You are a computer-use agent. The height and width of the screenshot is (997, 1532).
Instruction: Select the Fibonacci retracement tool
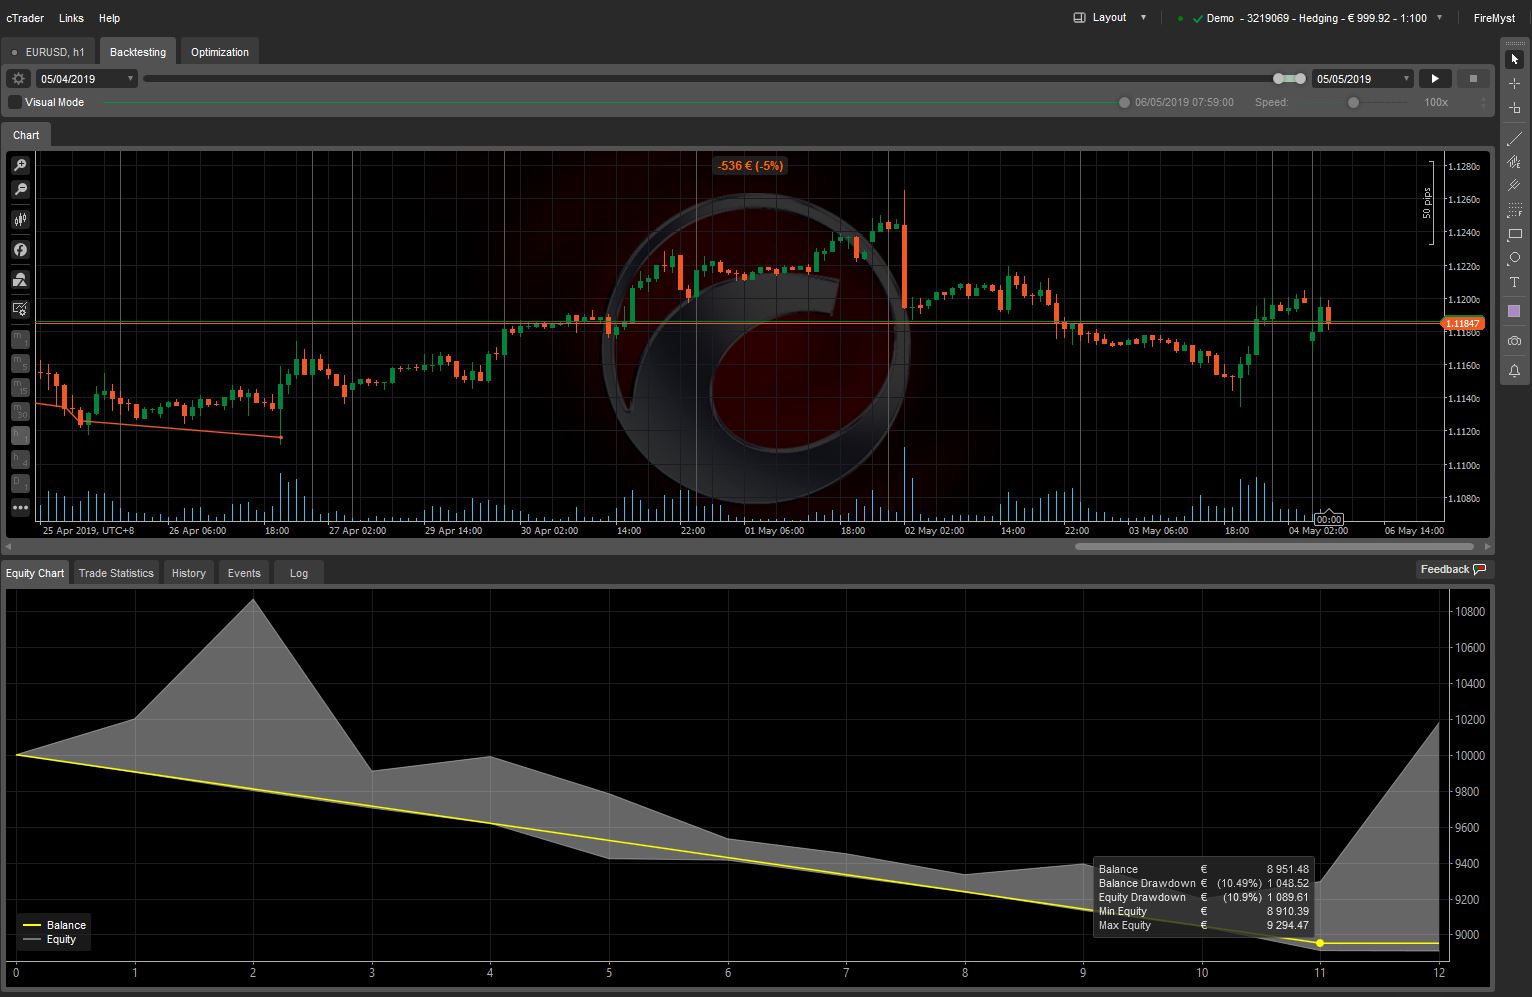(1514, 210)
